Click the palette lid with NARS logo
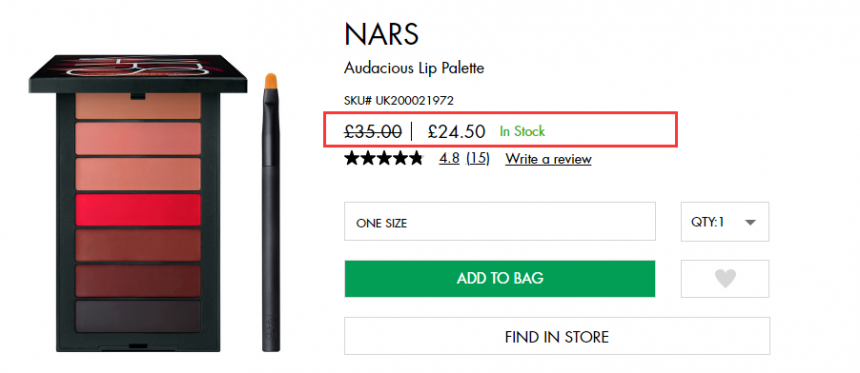 click(x=138, y=73)
